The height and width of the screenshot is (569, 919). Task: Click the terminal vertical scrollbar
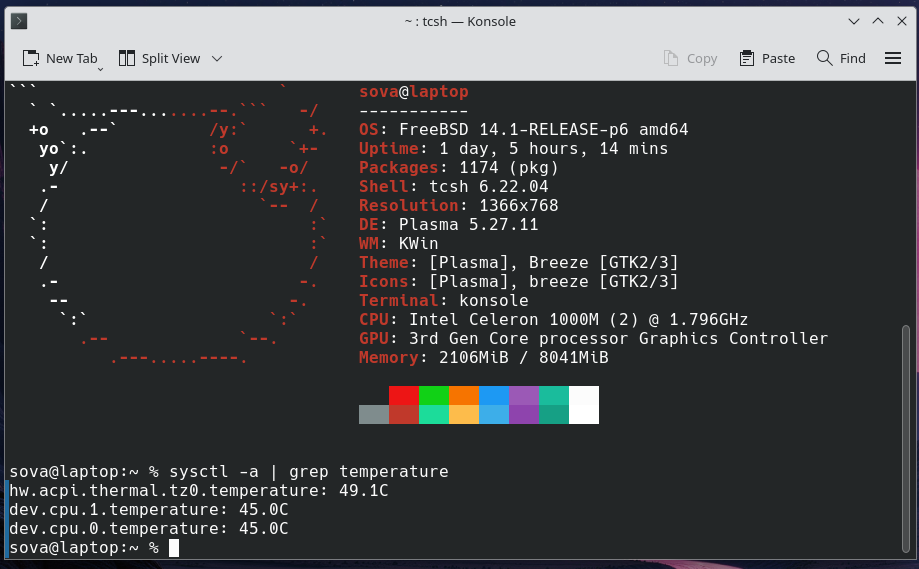(x=906, y=439)
